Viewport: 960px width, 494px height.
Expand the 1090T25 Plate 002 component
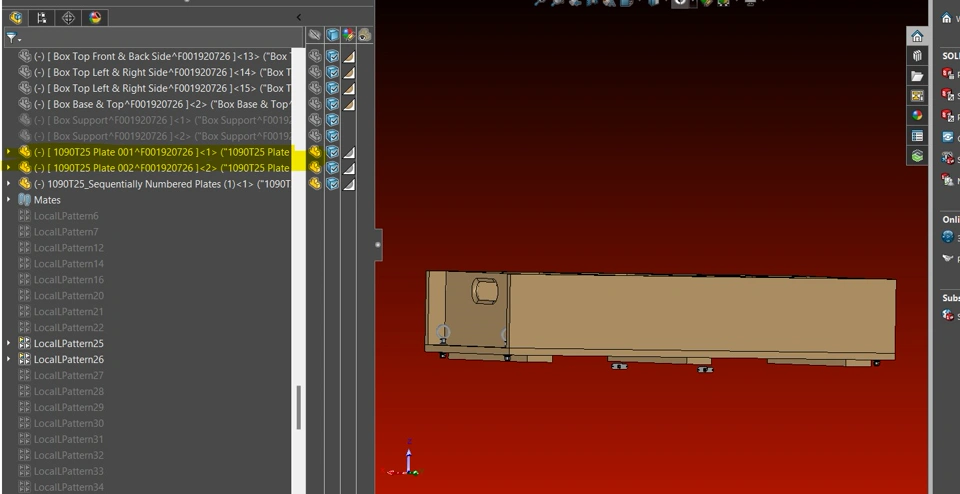[x=9, y=168]
